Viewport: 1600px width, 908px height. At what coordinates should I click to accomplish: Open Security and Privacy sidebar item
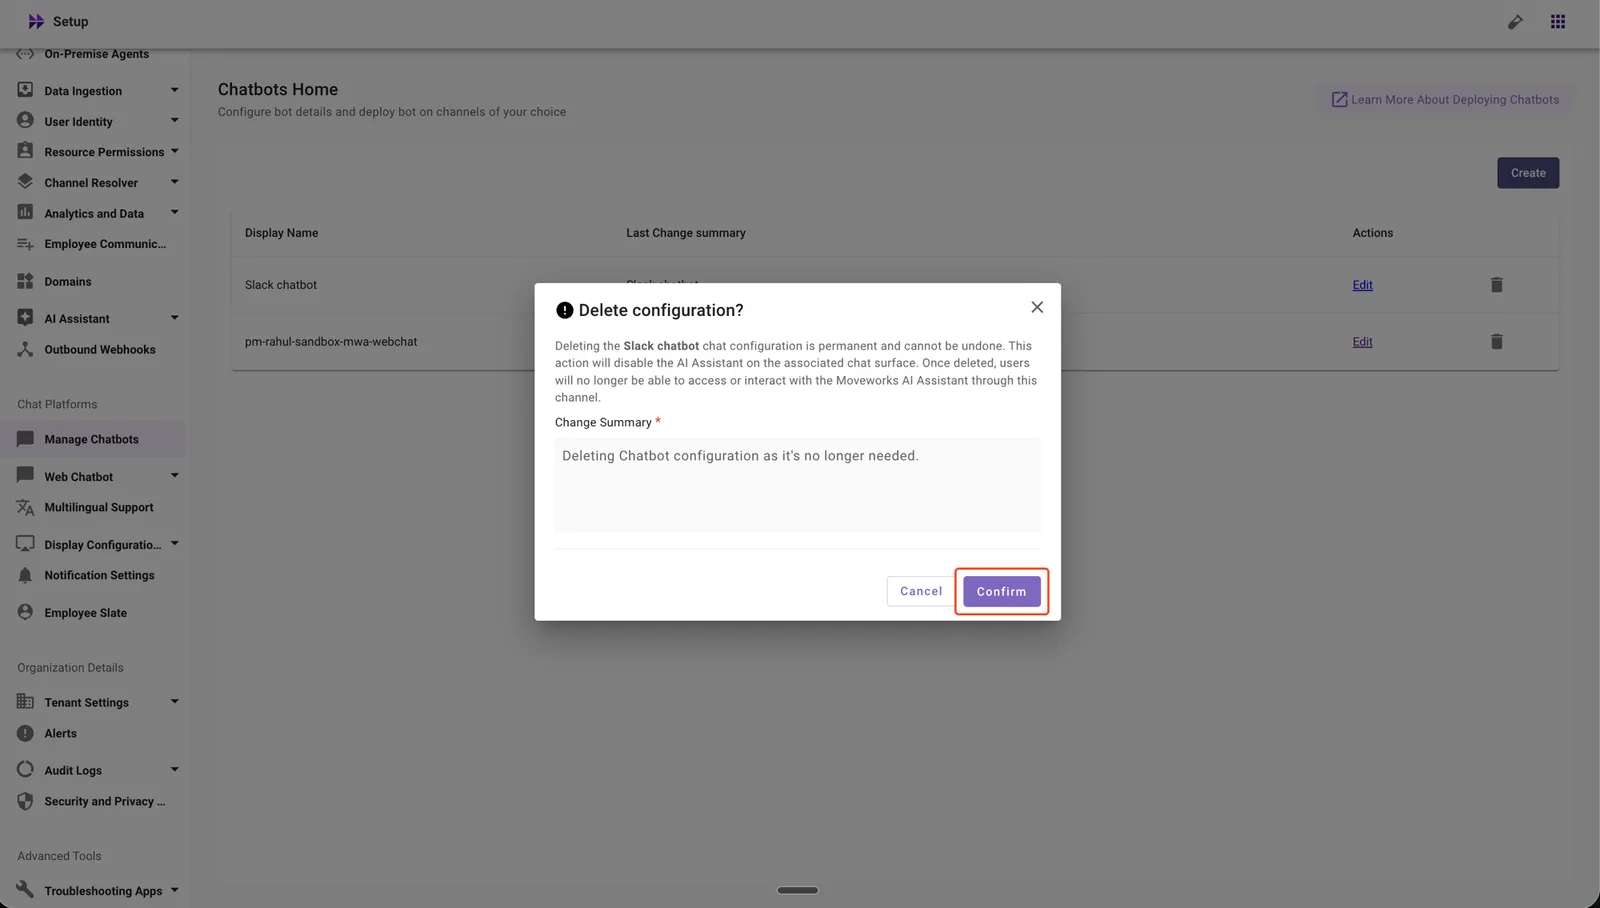pyautogui.click(x=104, y=801)
